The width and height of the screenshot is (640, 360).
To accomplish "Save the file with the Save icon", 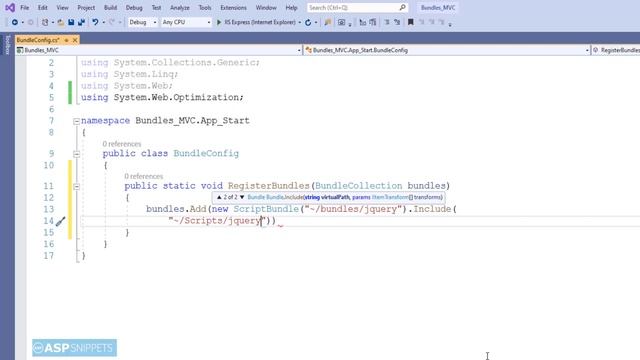I will pyautogui.click(x=71, y=22).
